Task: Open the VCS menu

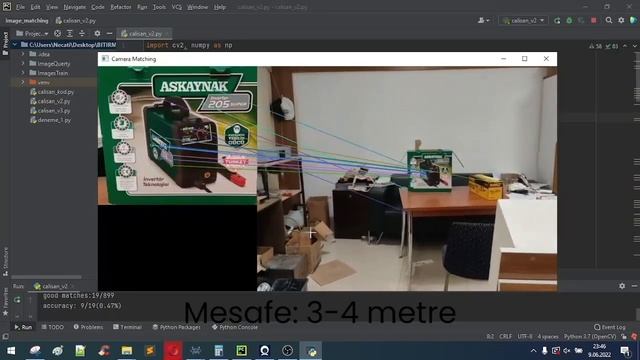Action: point(176,7)
